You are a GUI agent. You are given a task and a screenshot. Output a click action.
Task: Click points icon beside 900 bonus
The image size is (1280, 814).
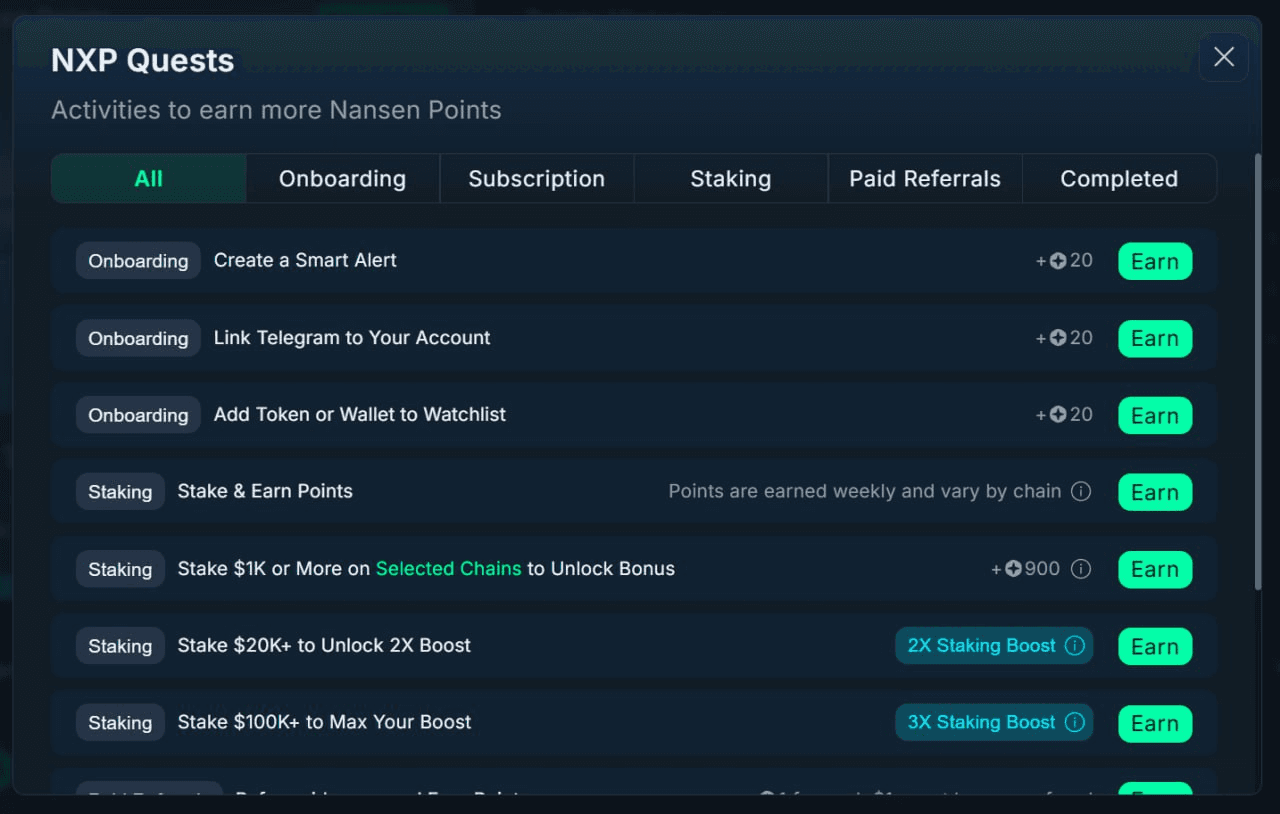point(1014,569)
